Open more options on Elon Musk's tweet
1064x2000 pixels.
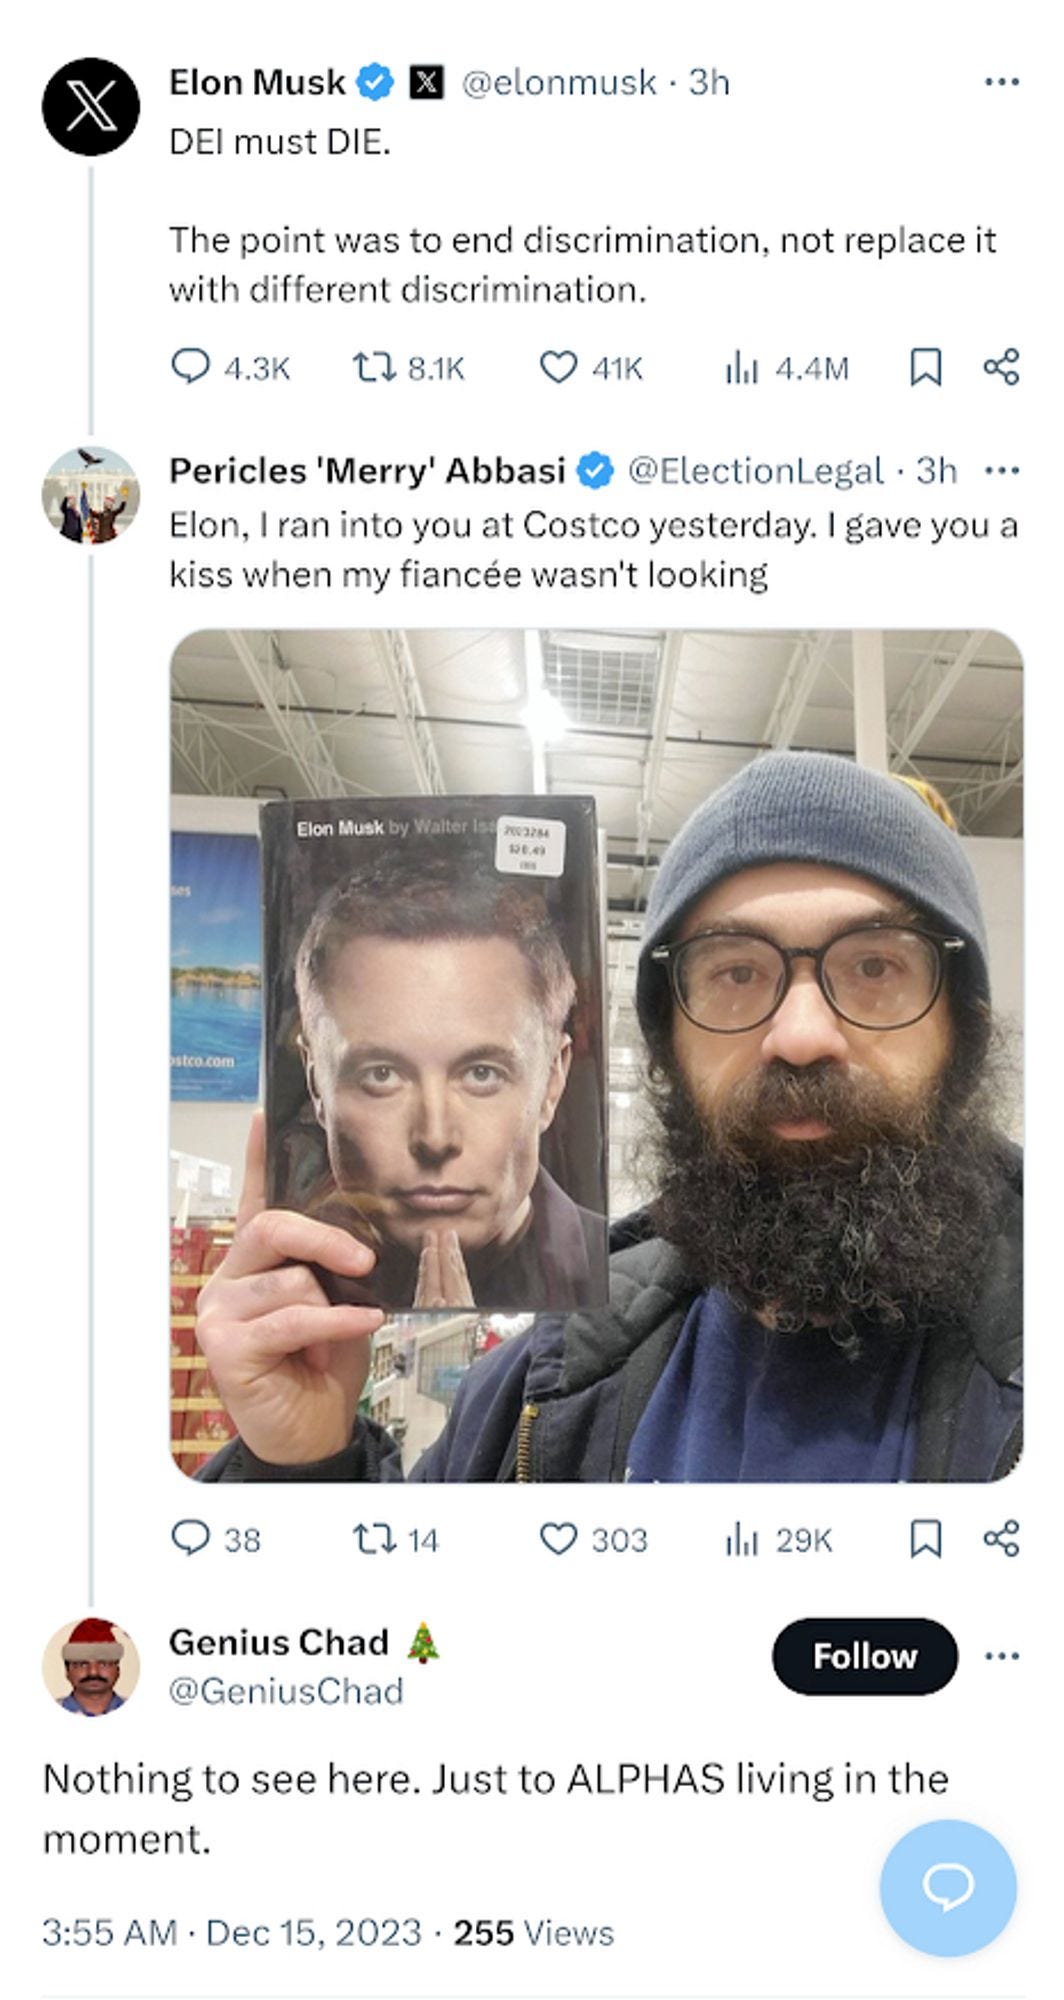[1001, 82]
